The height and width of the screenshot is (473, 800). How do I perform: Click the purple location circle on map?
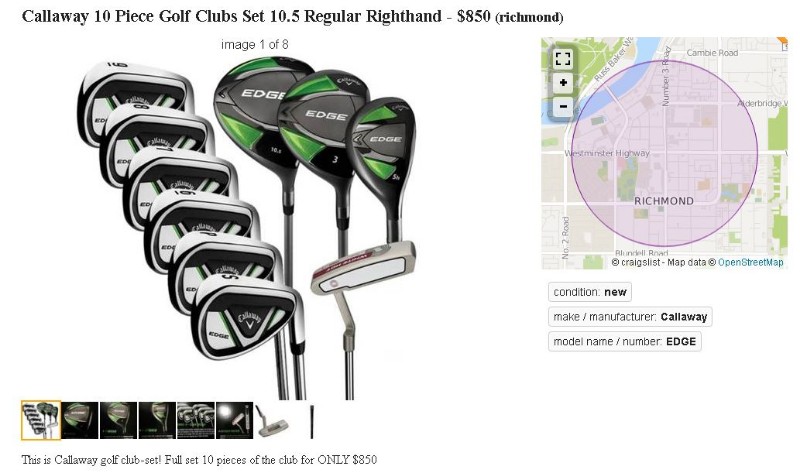point(664,153)
